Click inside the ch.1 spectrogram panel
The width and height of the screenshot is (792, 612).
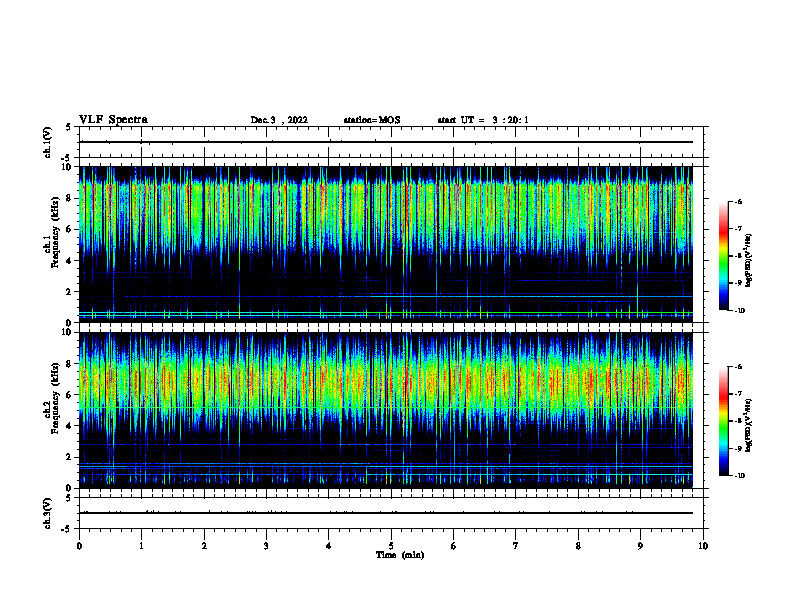point(386,244)
